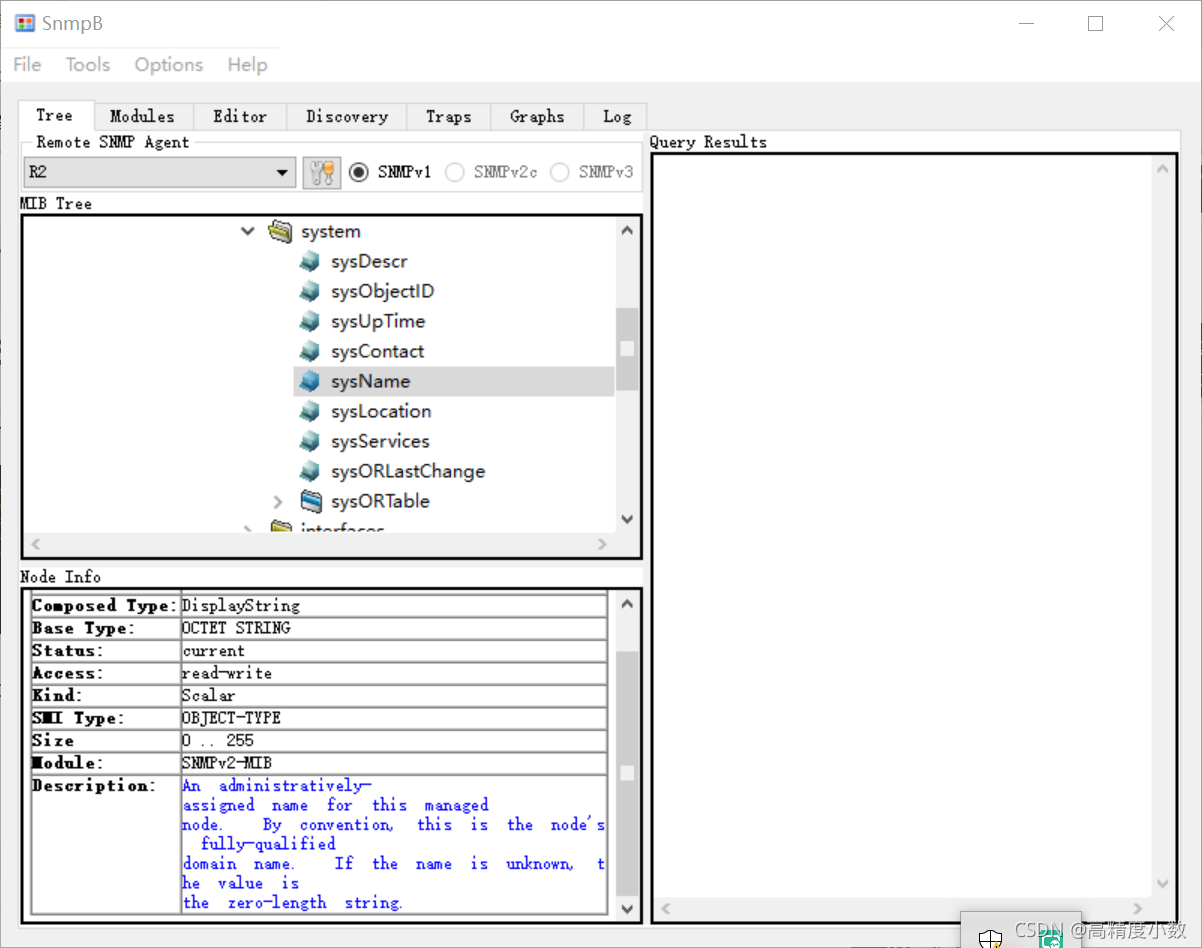This screenshot has height=948, width=1202.
Task: Click the sysServices node icon
Action: coord(310,442)
